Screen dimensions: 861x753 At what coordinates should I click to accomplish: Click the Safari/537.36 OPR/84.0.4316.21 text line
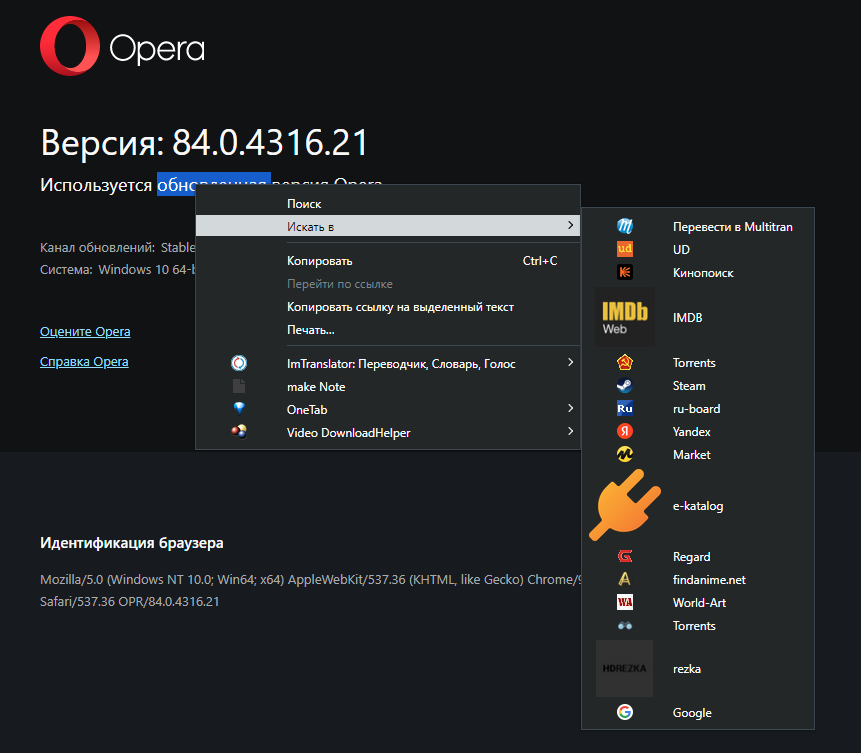[130, 602]
